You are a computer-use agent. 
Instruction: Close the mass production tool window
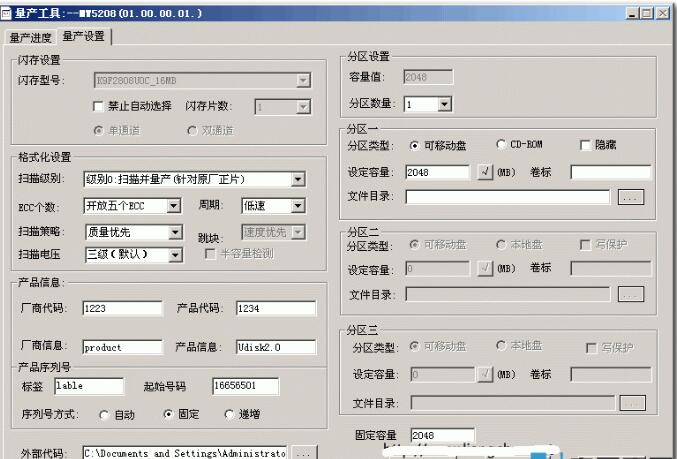click(663, 13)
